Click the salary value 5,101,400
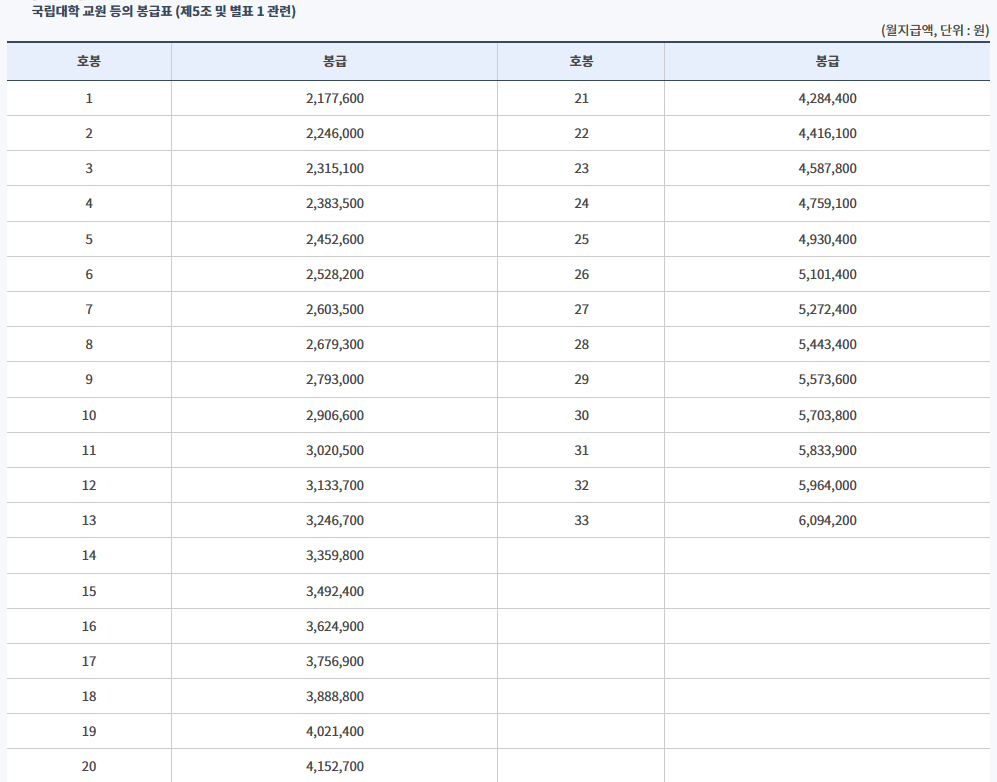 coord(827,274)
